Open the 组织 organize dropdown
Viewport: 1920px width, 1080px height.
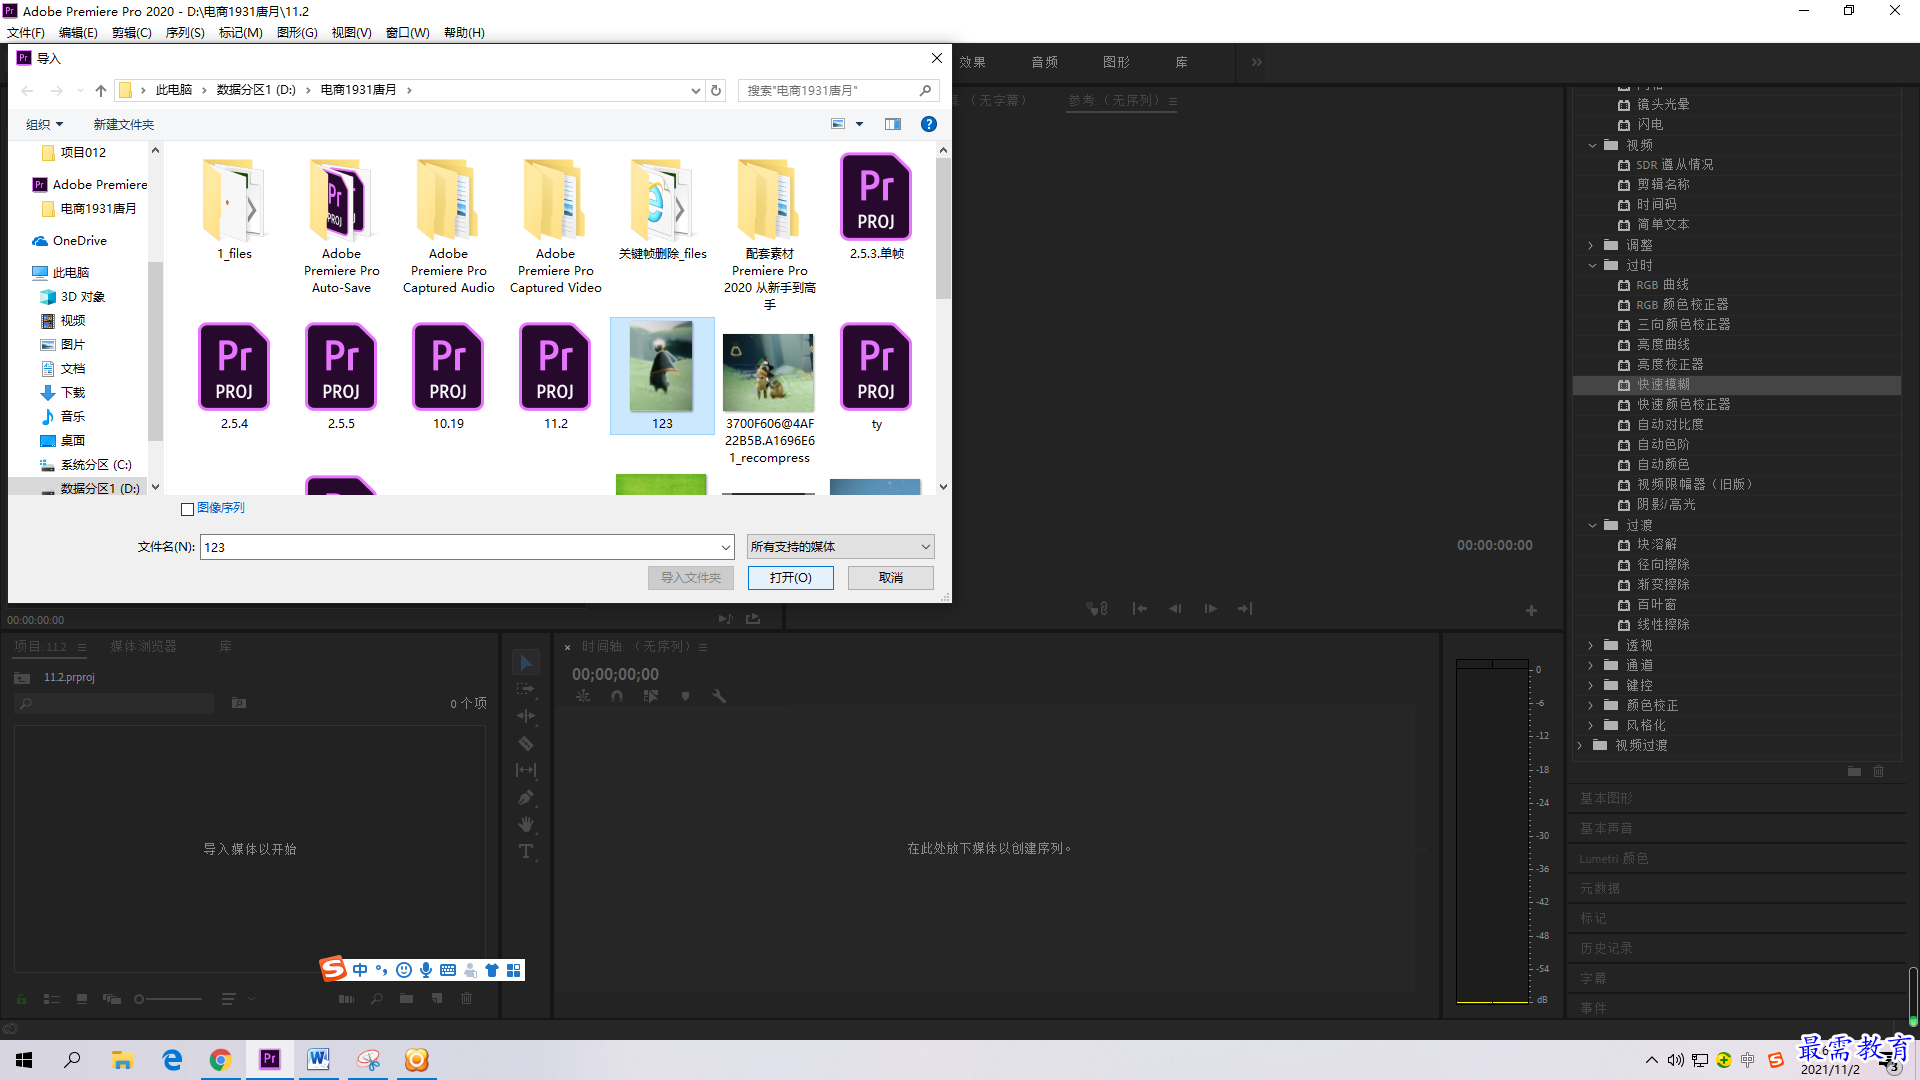coord(44,124)
